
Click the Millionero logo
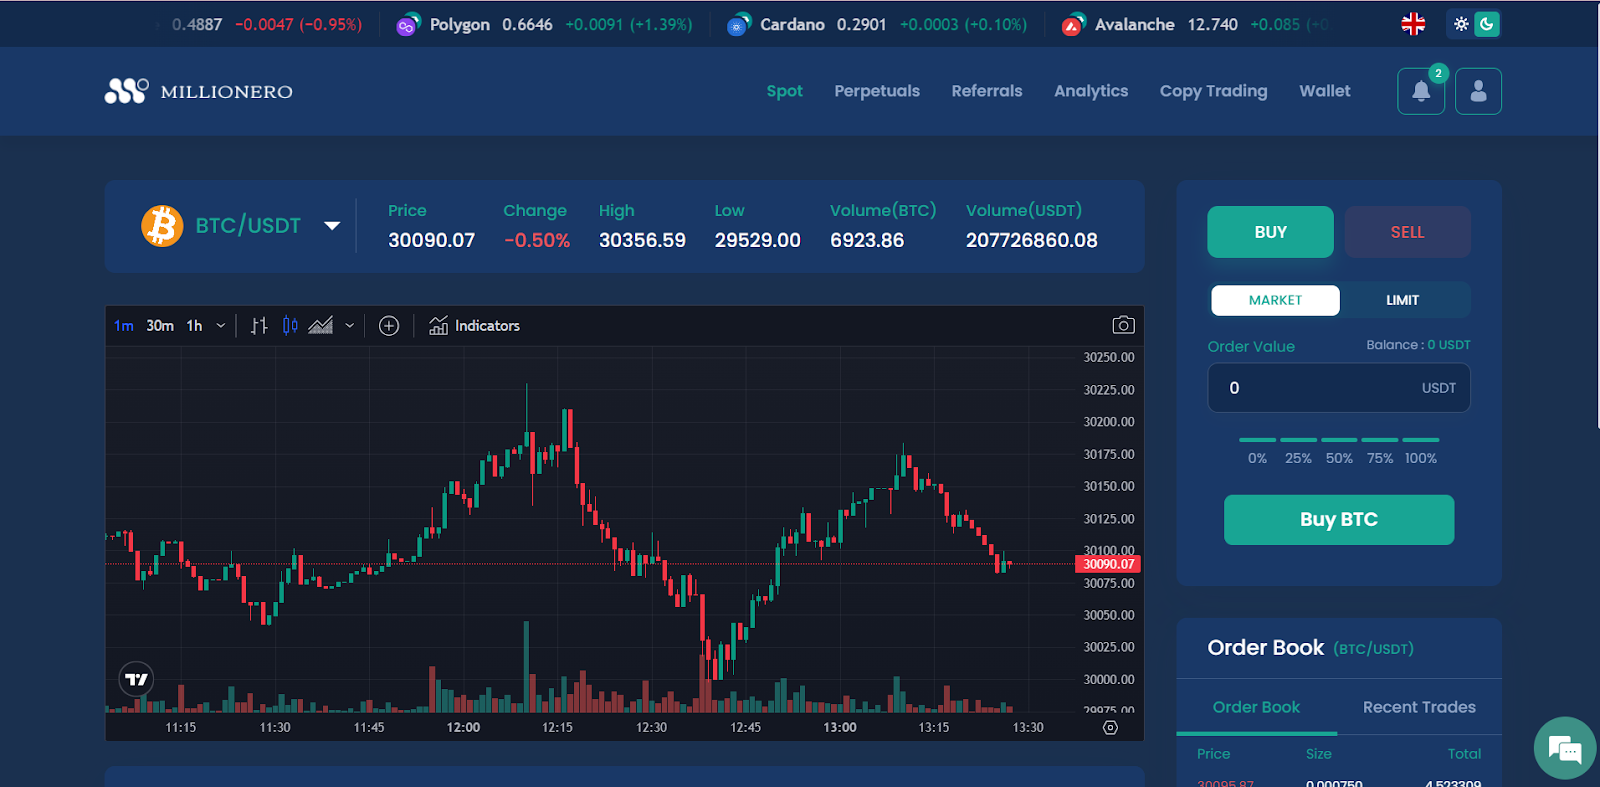tap(199, 91)
